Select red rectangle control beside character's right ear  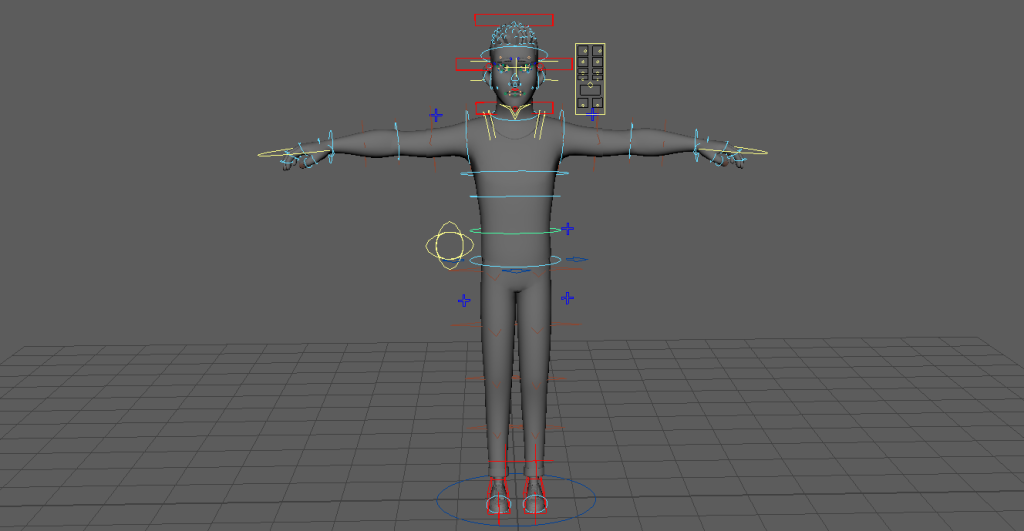point(473,64)
